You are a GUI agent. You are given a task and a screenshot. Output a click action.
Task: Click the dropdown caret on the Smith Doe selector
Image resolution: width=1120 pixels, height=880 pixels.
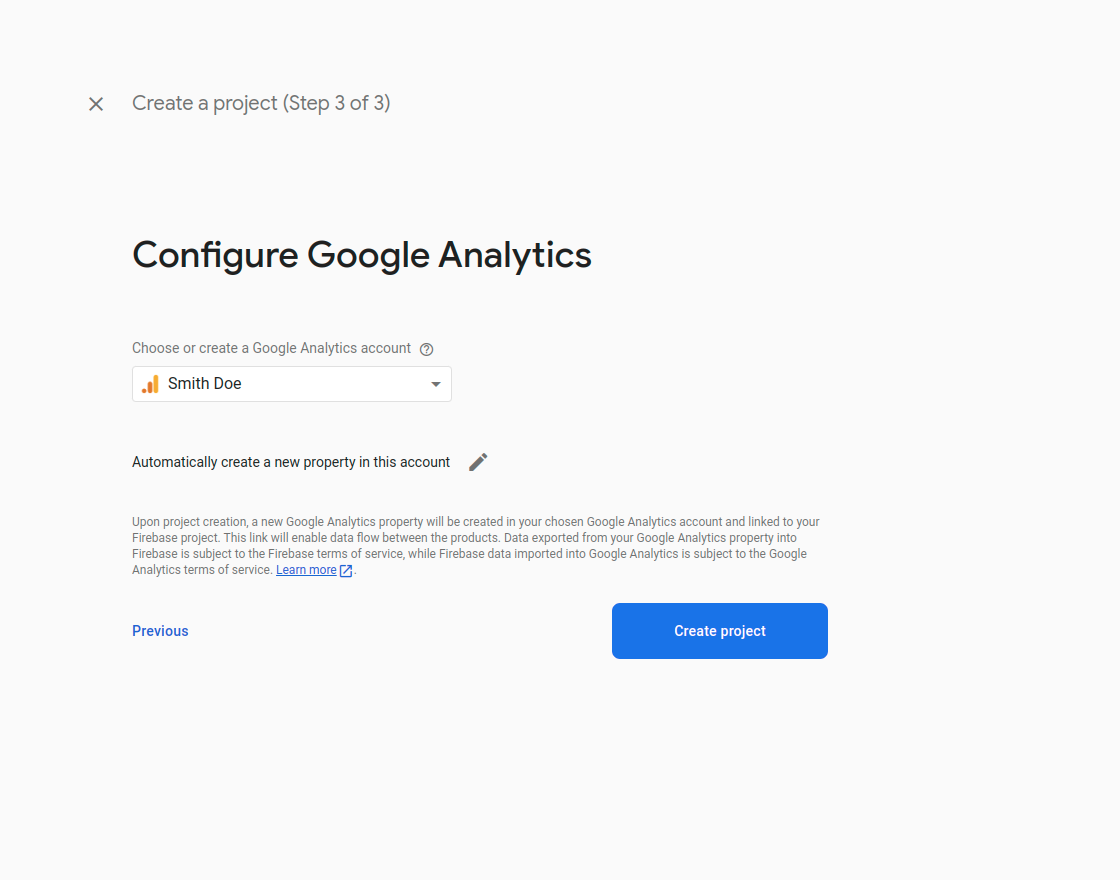coord(435,384)
